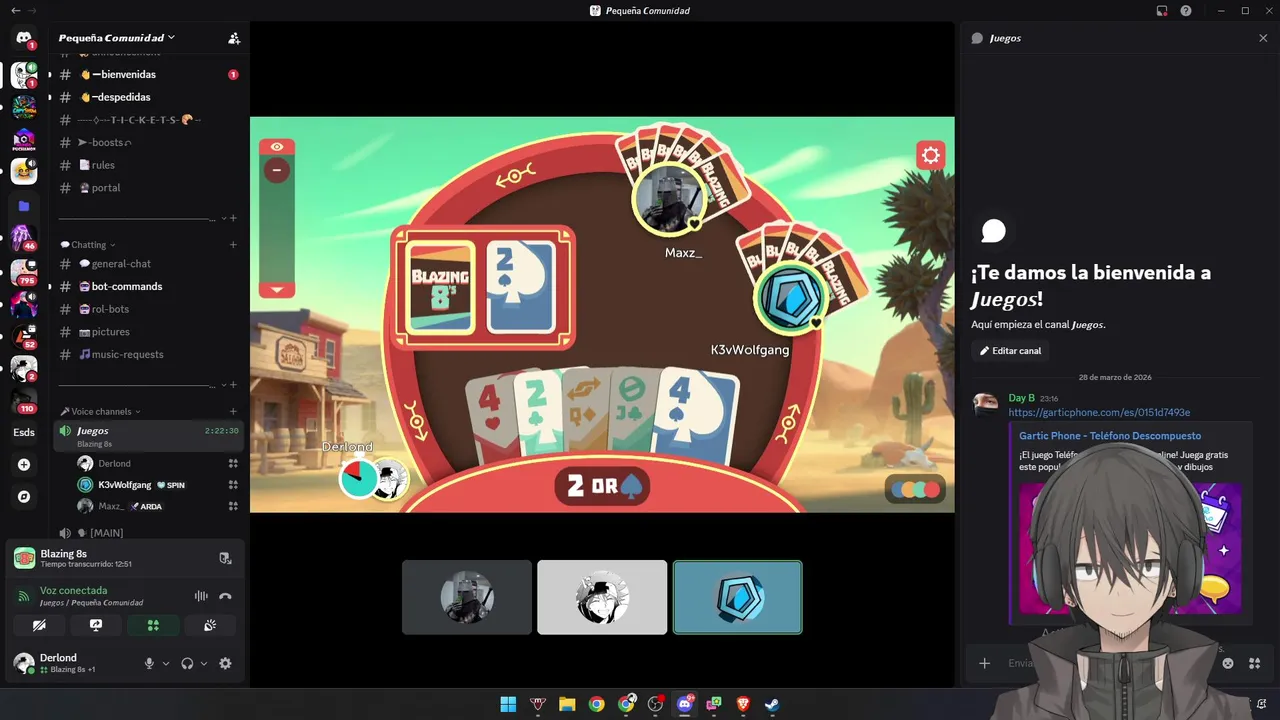Open the portal channel
The height and width of the screenshot is (720, 1280).
tap(147, 187)
